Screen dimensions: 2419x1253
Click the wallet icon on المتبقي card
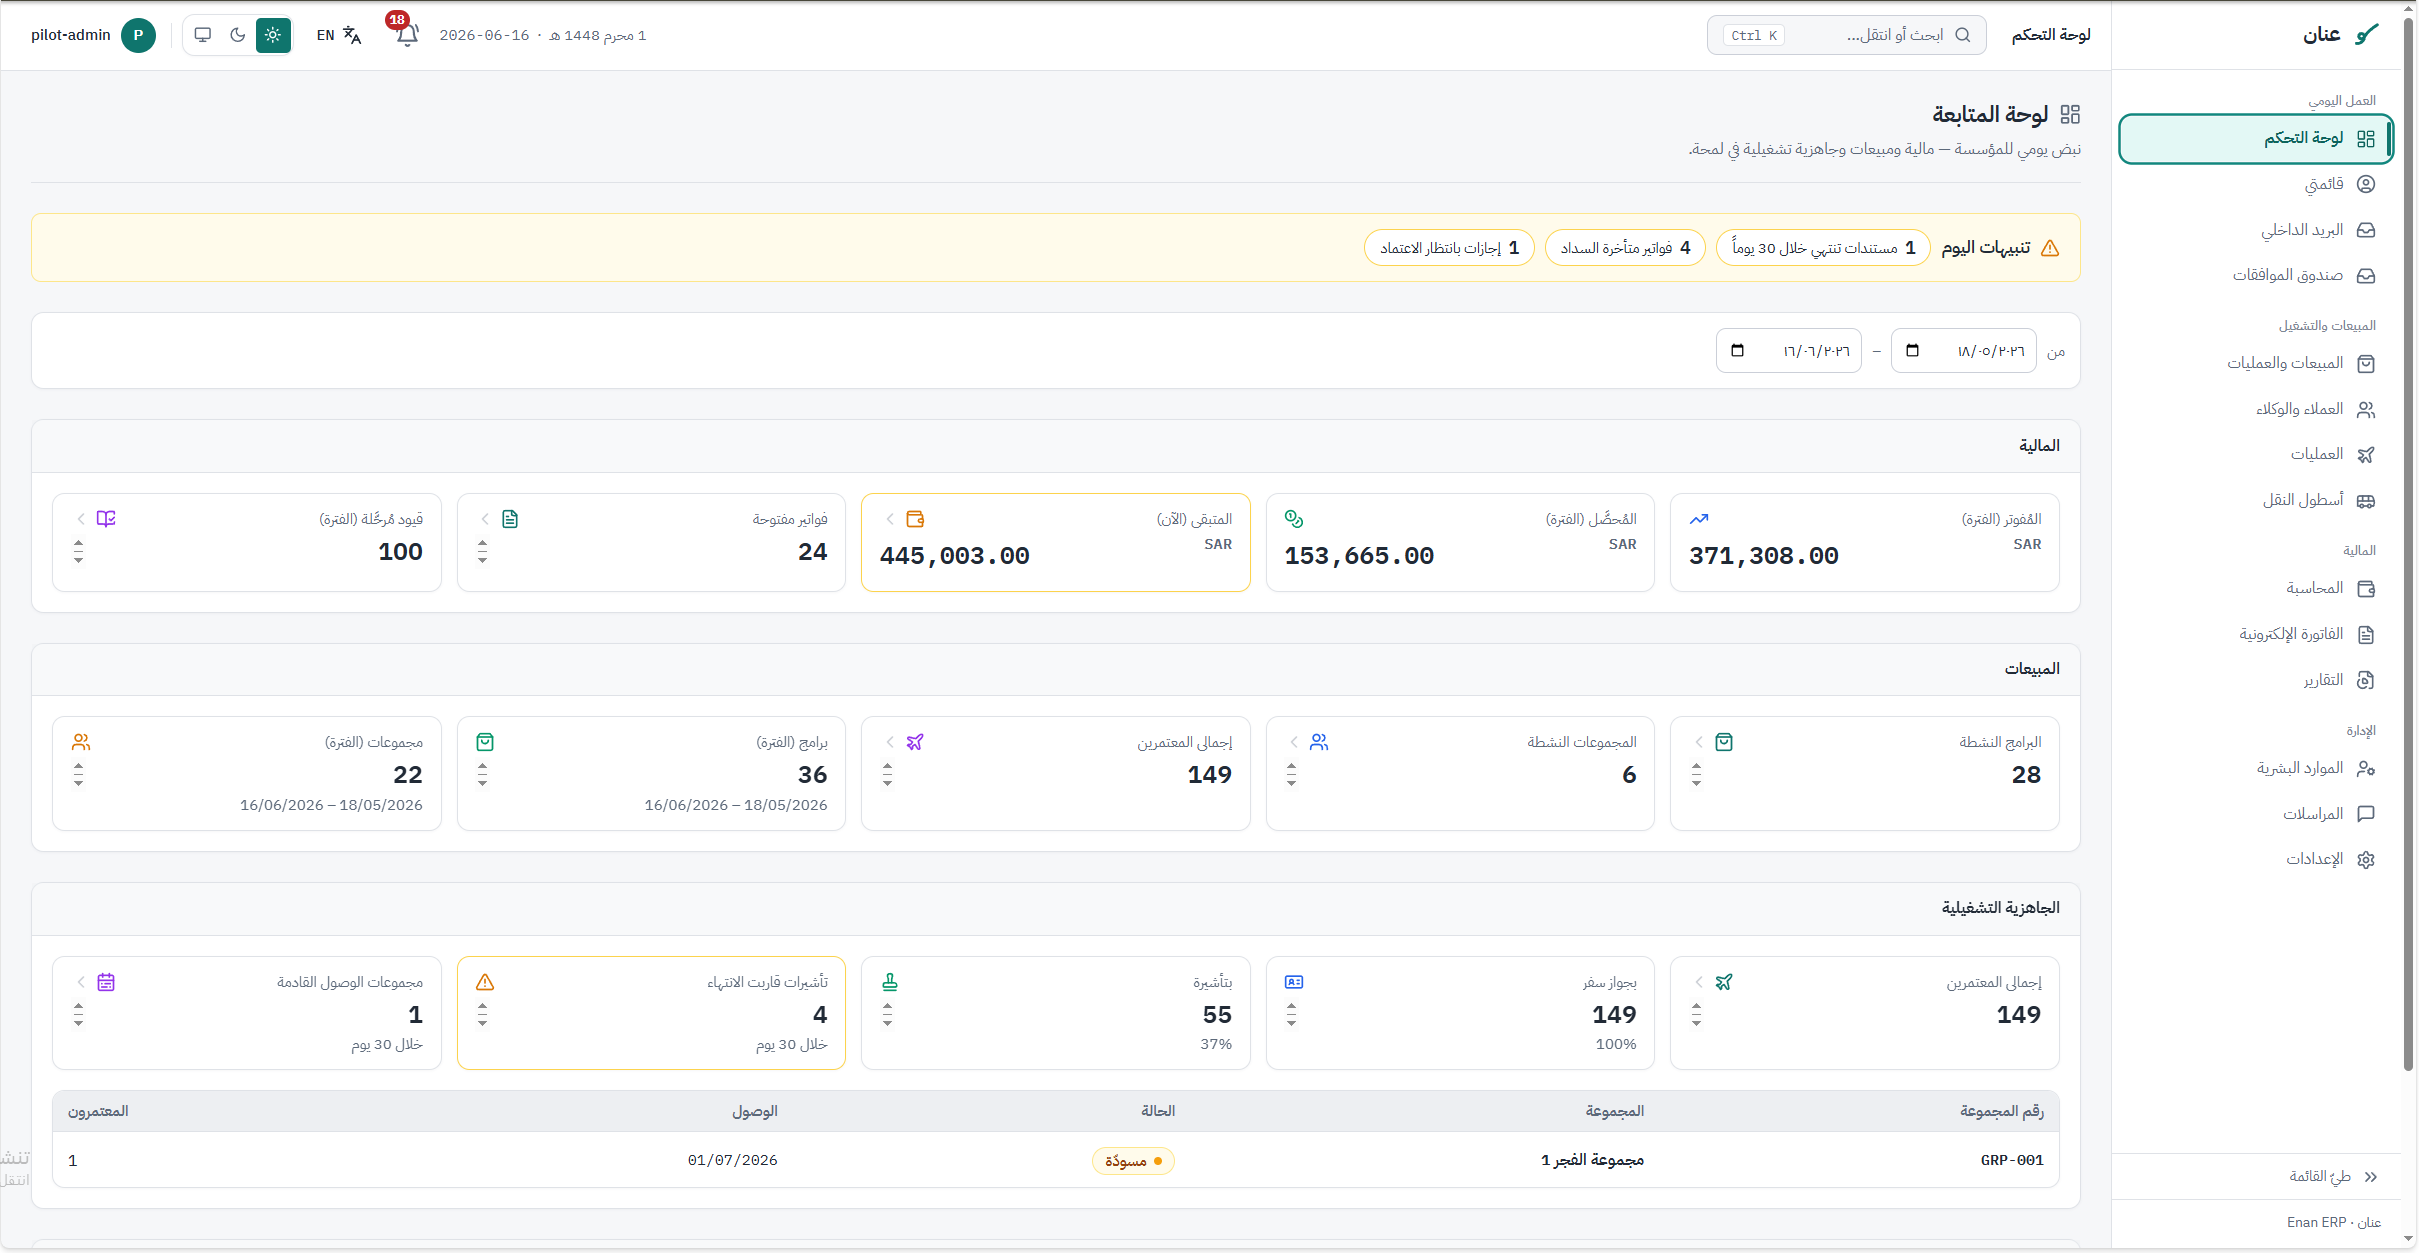coord(915,519)
